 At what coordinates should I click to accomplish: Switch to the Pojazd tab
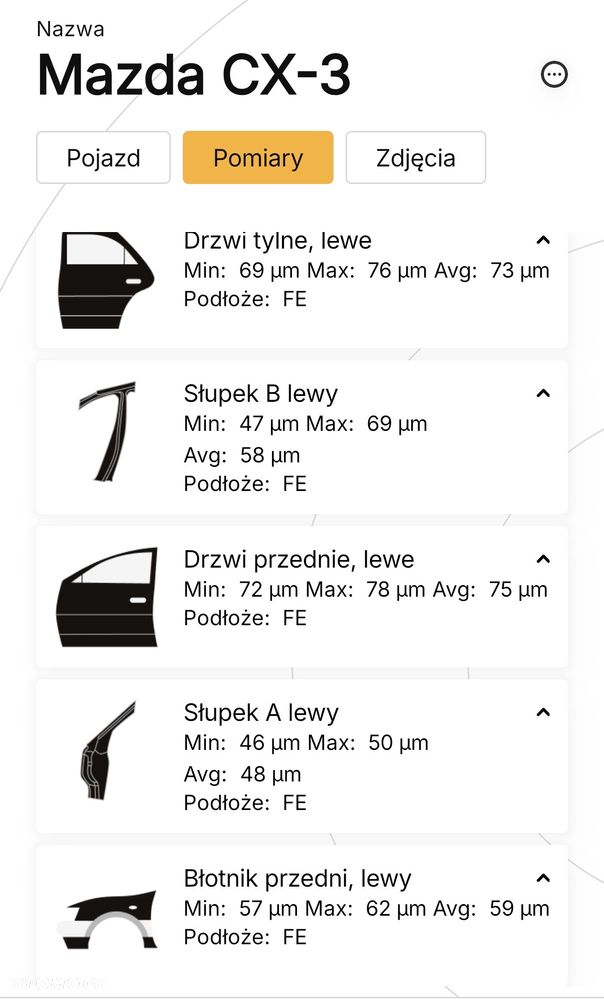103,157
